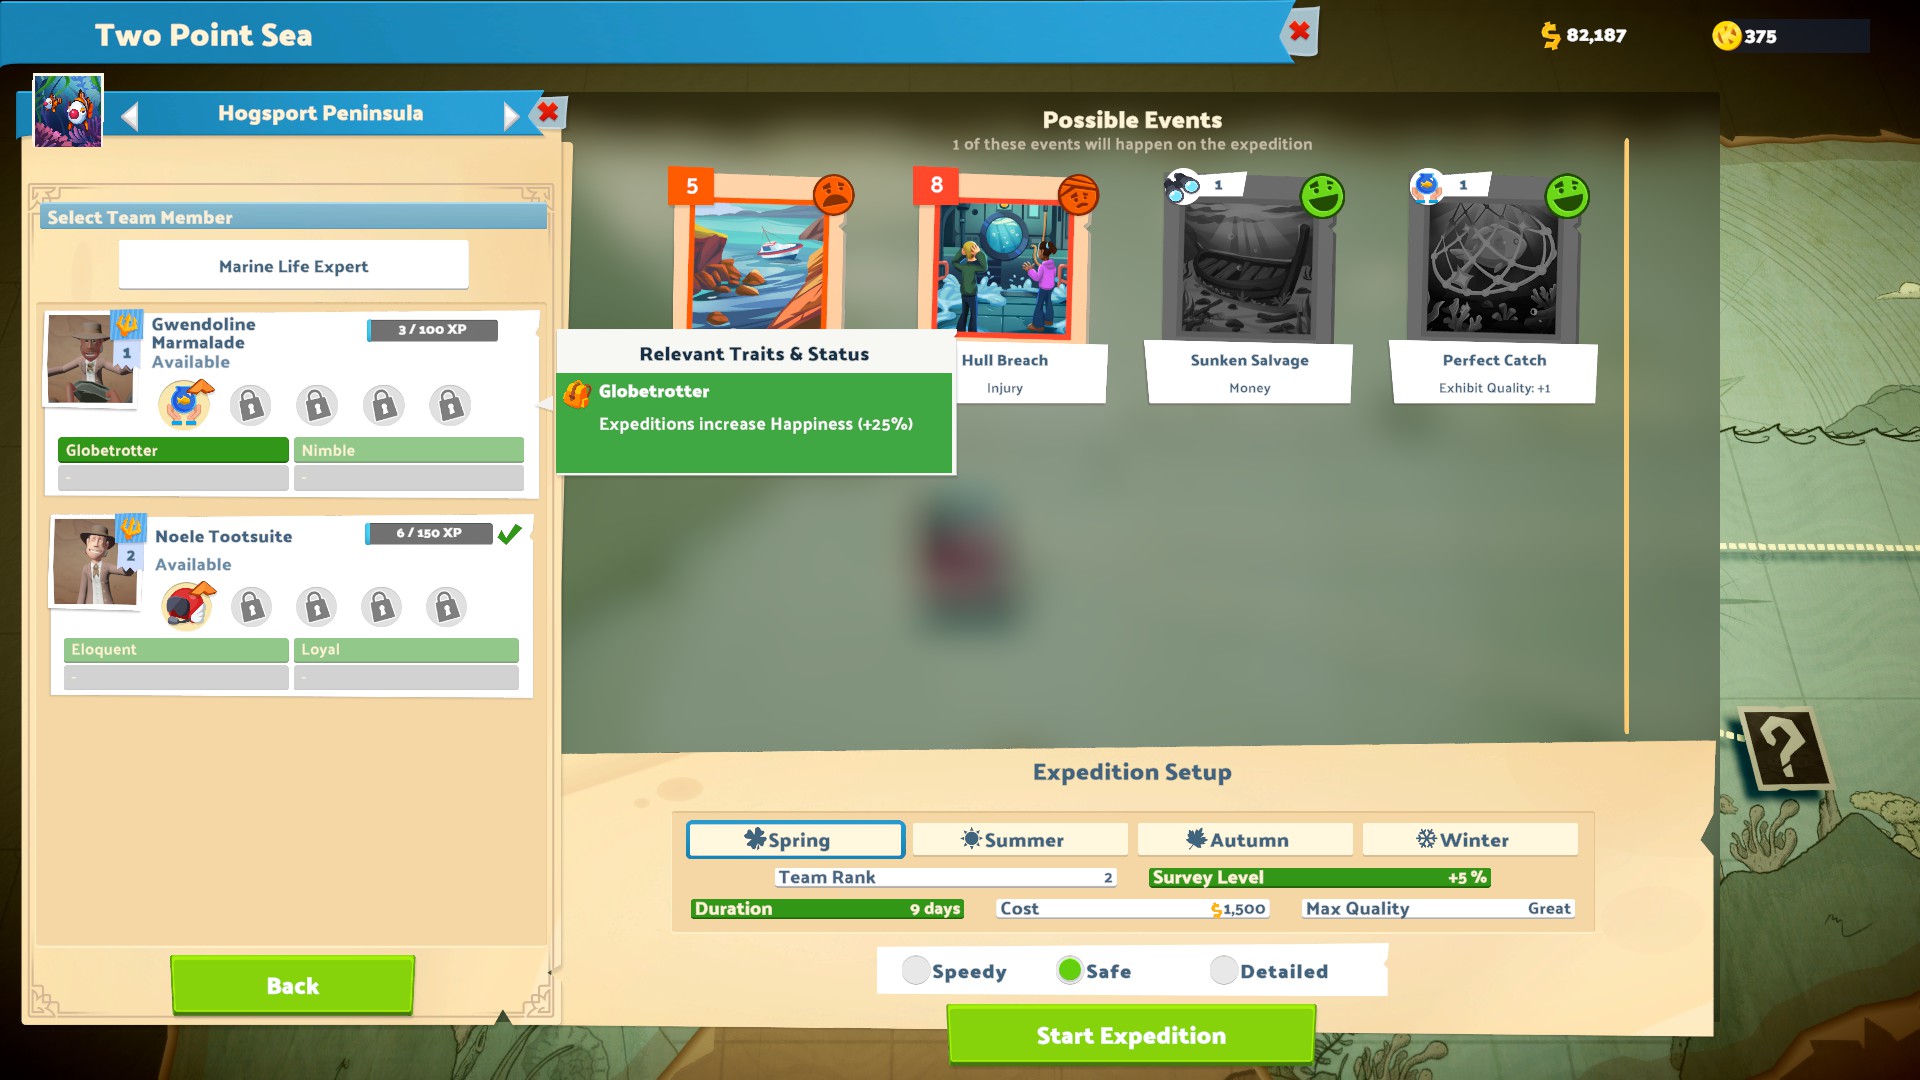Screen dimensions: 1920x1080
Task: Click Noele Tootsuite's red helmet skill icon
Action: click(x=188, y=606)
